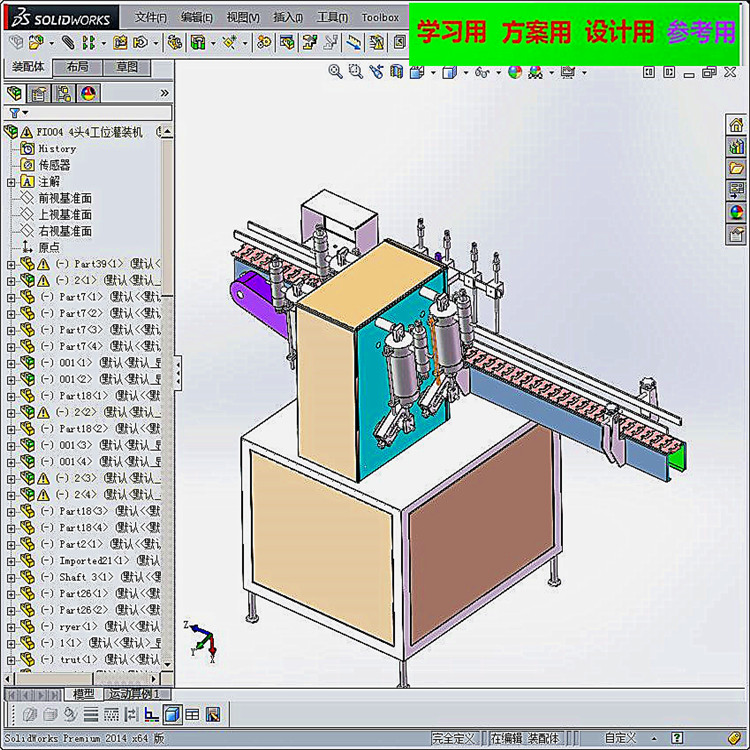Open dropdown arrow beside Display Style icon
The image size is (750, 750).
(x=465, y=73)
